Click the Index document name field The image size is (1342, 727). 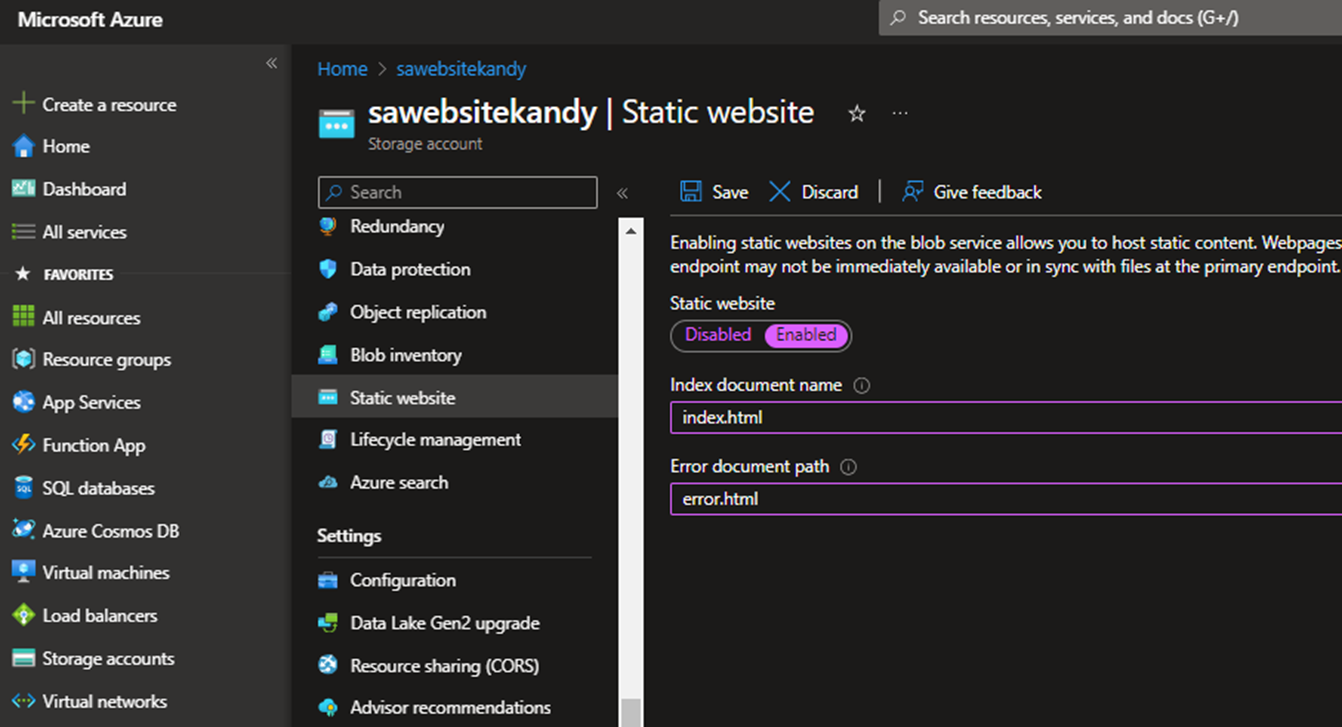point(1006,418)
